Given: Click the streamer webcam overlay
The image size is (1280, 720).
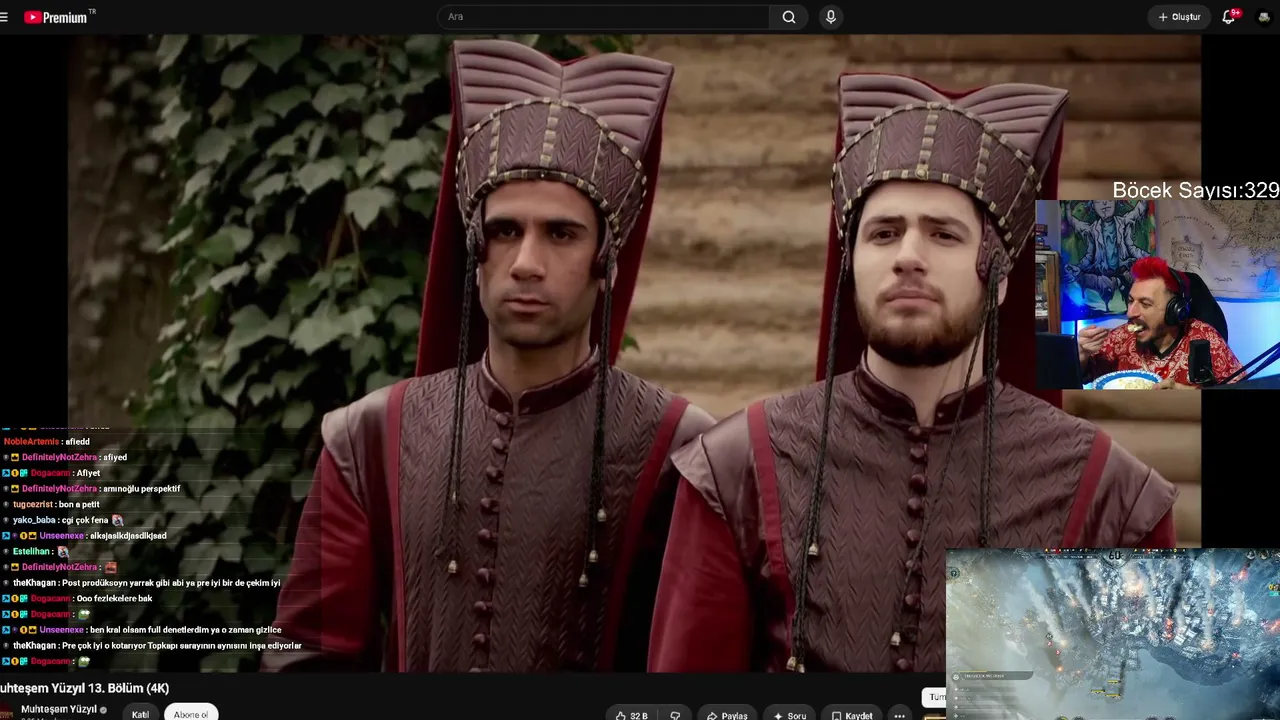Looking at the screenshot, I should [x=1157, y=294].
